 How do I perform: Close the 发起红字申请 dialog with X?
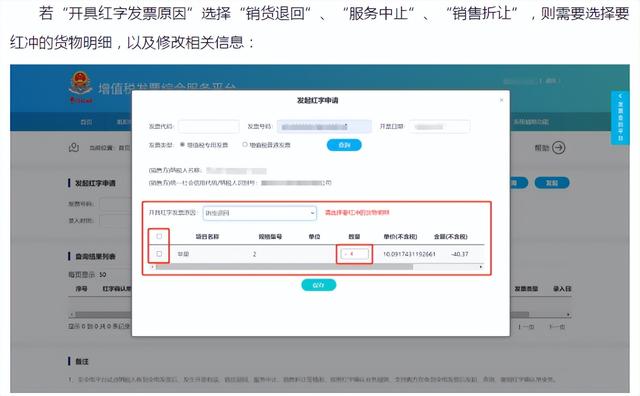click(501, 100)
